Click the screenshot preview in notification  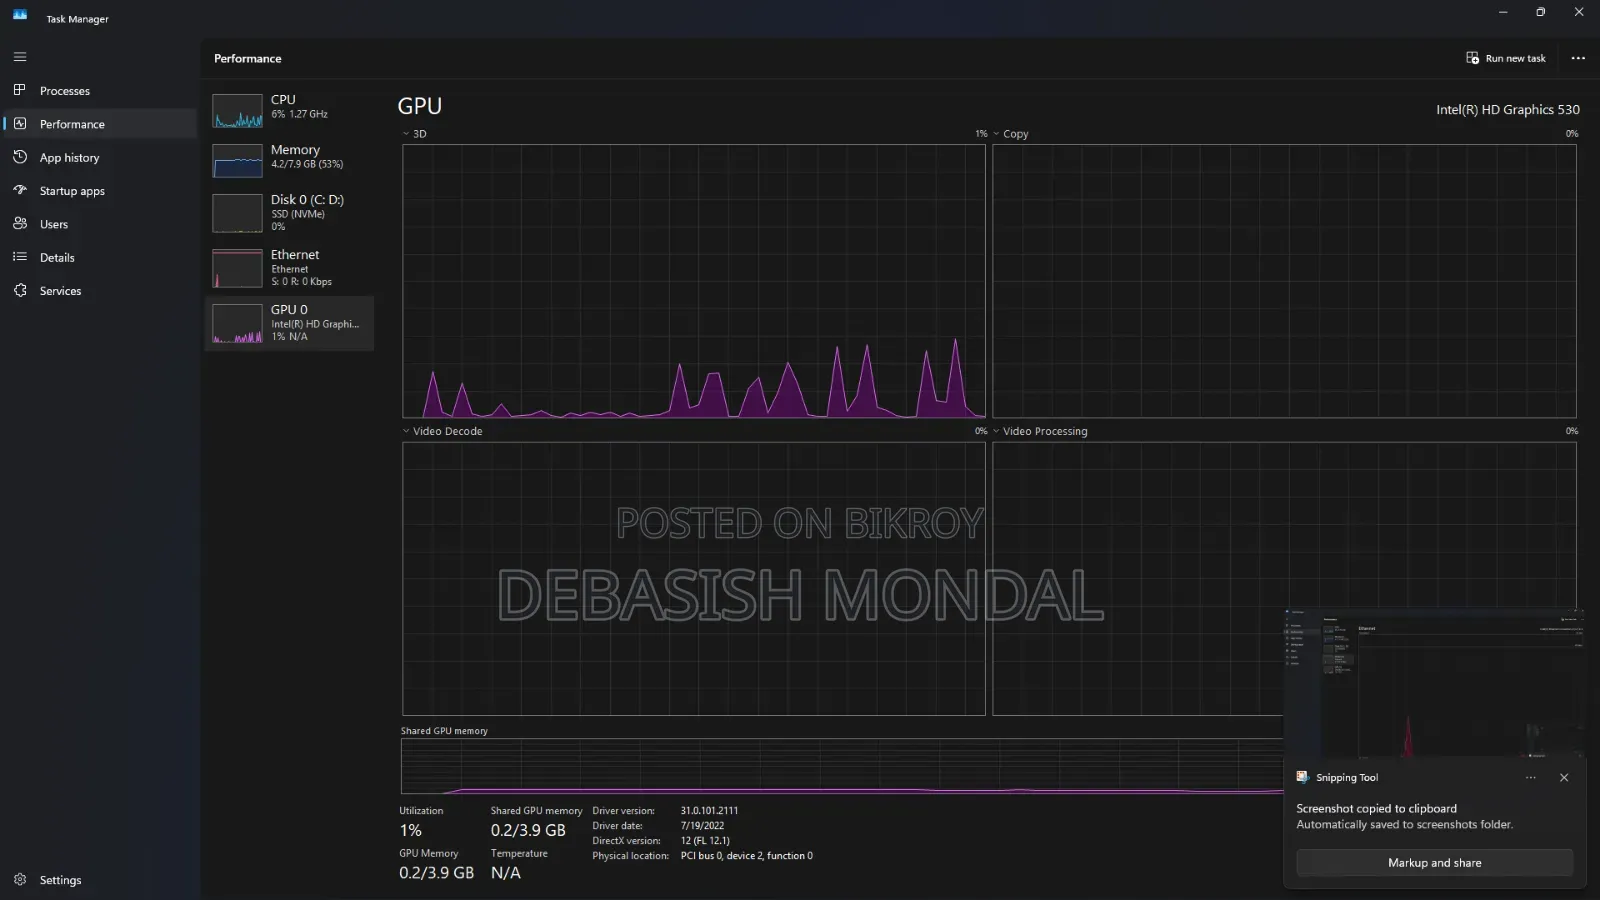pos(1434,683)
